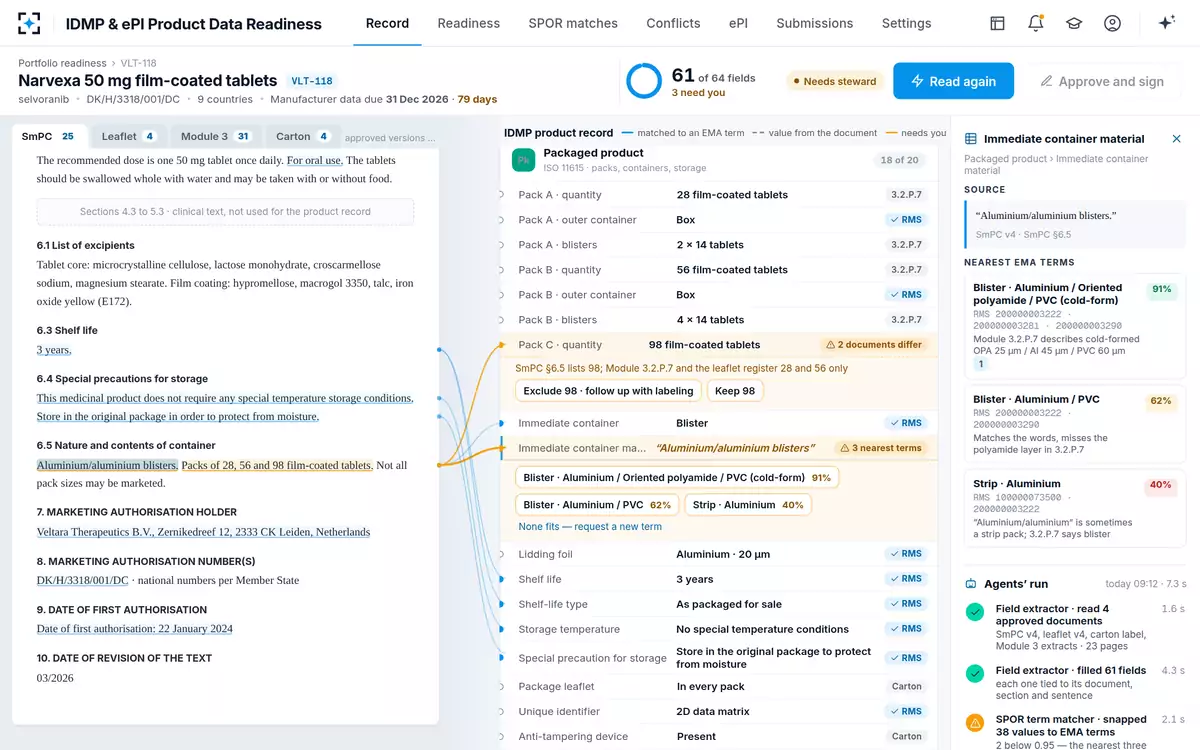This screenshot has width=1200, height=750.
Task: Open the SPOR matches tab
Action: pos(573,23)
